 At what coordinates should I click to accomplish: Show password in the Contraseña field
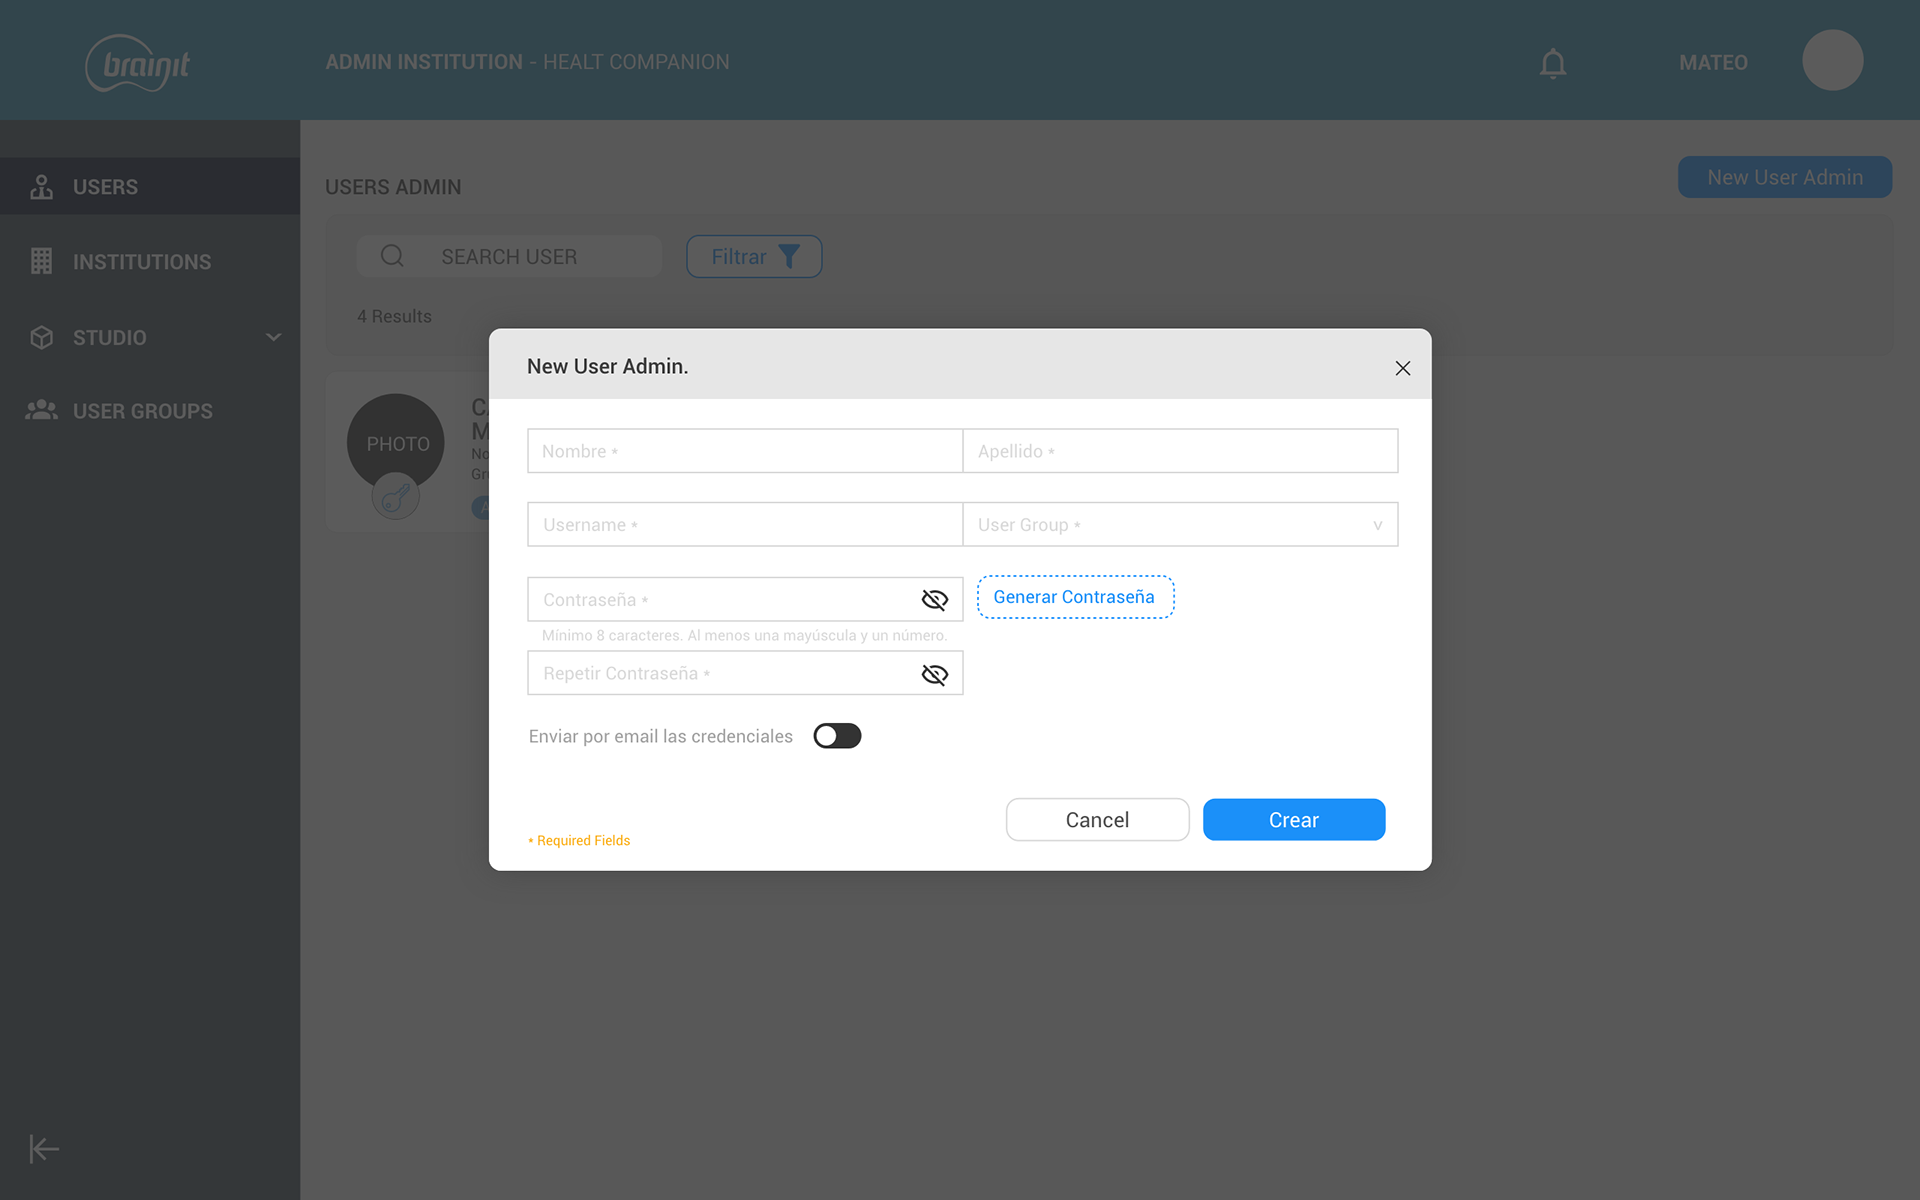[934, 600]
